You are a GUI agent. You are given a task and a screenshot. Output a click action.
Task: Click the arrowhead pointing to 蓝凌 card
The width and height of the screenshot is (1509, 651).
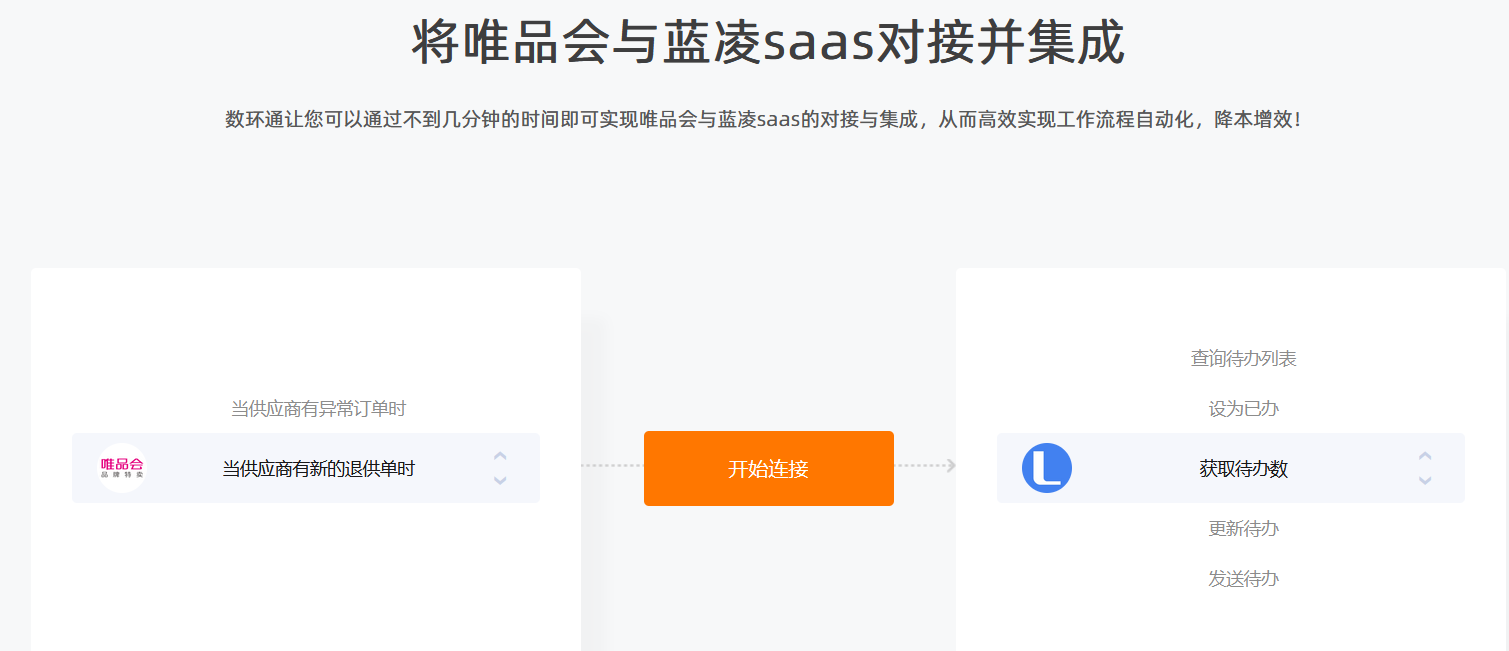pyautogui.click(x=950, y=465)
